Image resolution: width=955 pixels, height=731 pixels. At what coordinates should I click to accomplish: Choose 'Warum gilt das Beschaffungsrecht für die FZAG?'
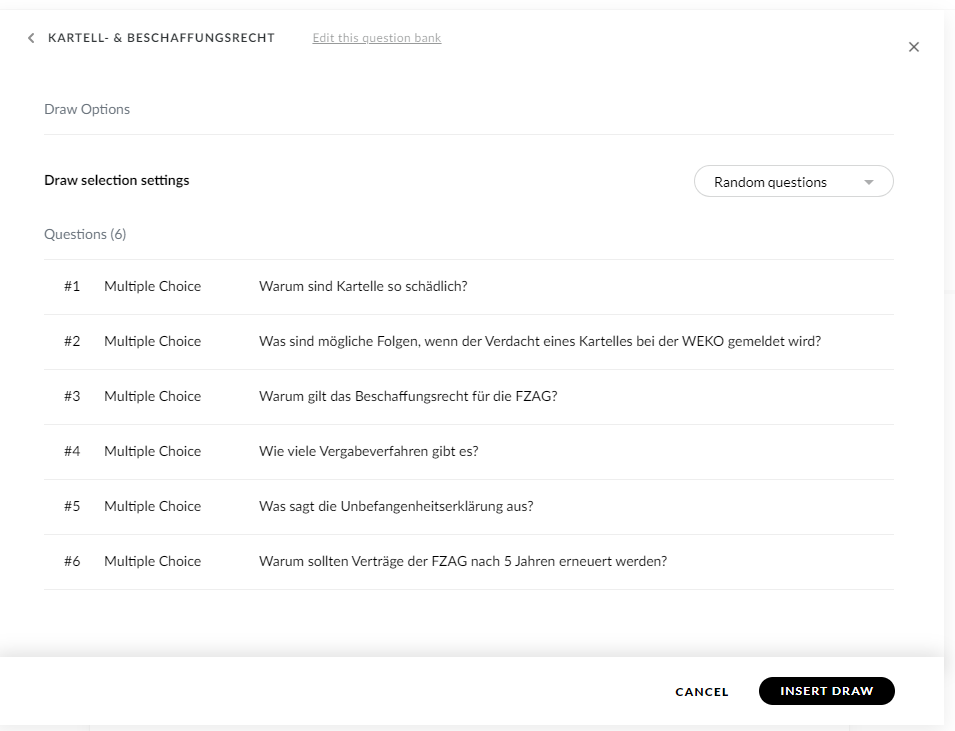point(408,396)
